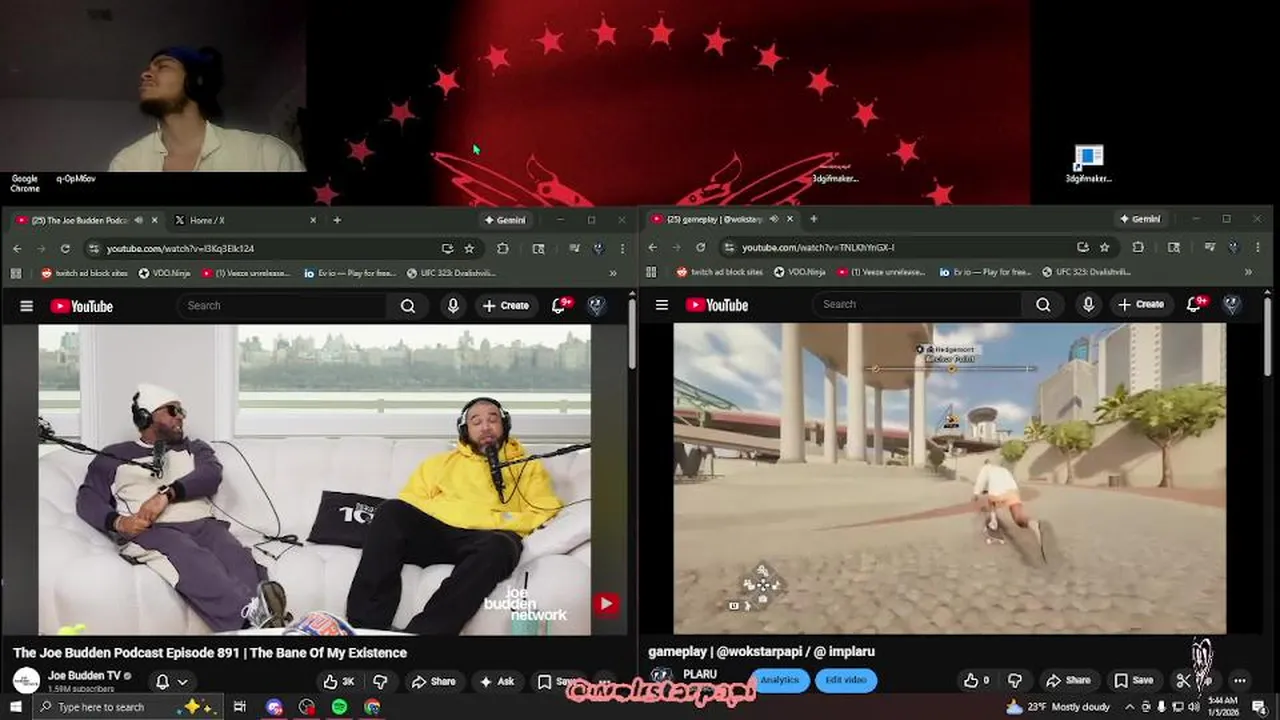This screenshot has height=720, width=1280.
Task: Reload the gameplay video page
Action: [701, 247]
